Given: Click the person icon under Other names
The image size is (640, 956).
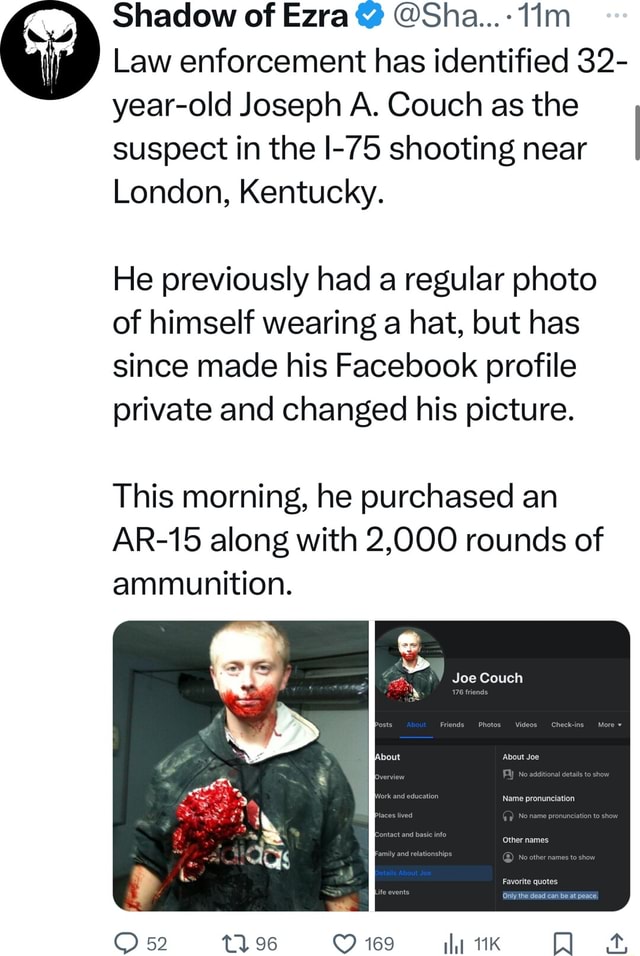Looking at the screenshot, I should click(x=507, y=857).
